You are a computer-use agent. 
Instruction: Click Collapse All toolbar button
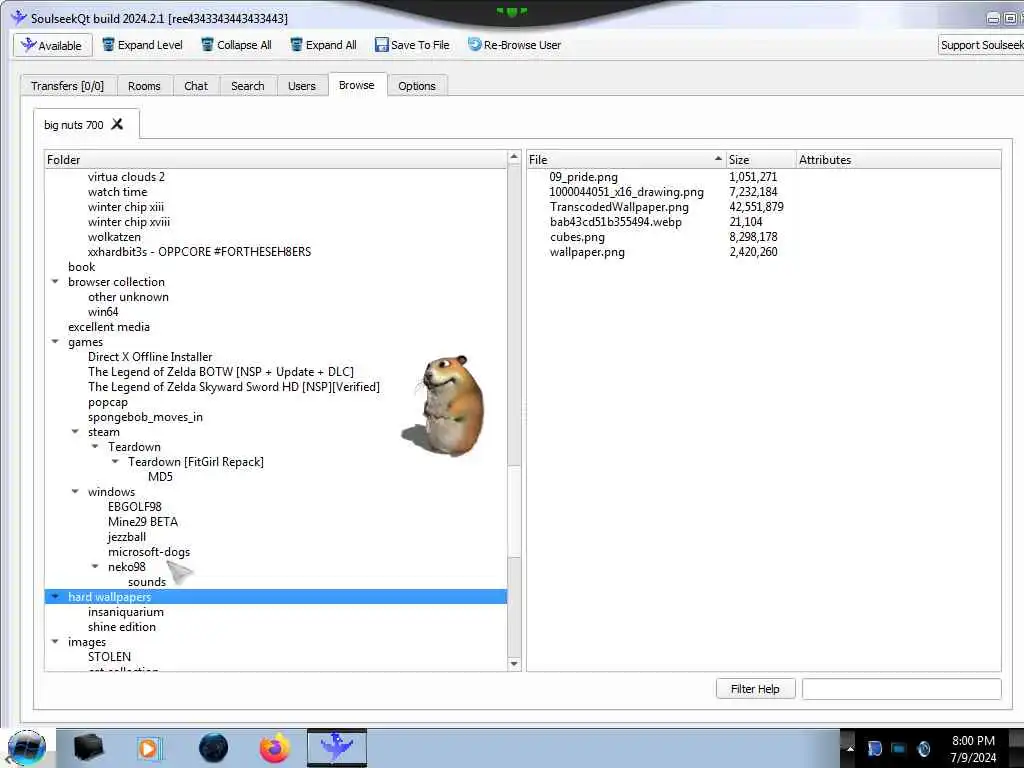click(x=236, y=45)
